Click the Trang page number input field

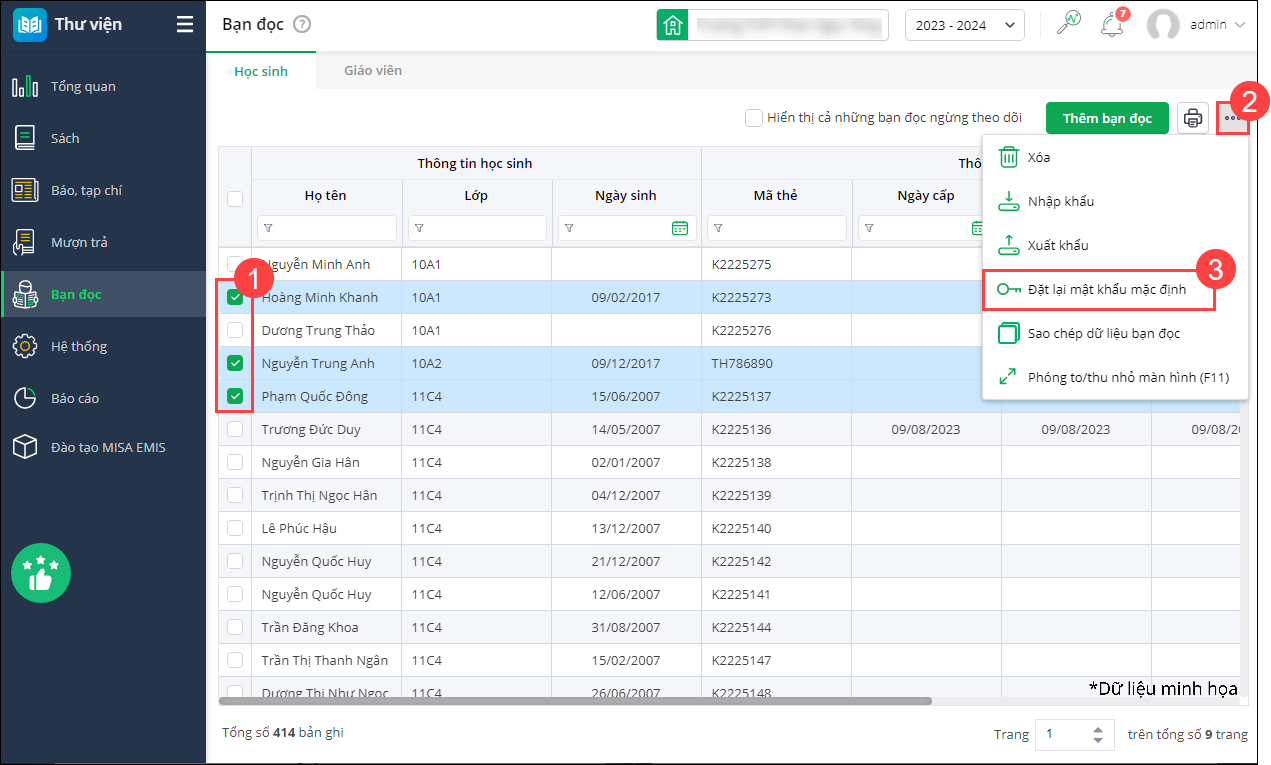(1061, 734)
